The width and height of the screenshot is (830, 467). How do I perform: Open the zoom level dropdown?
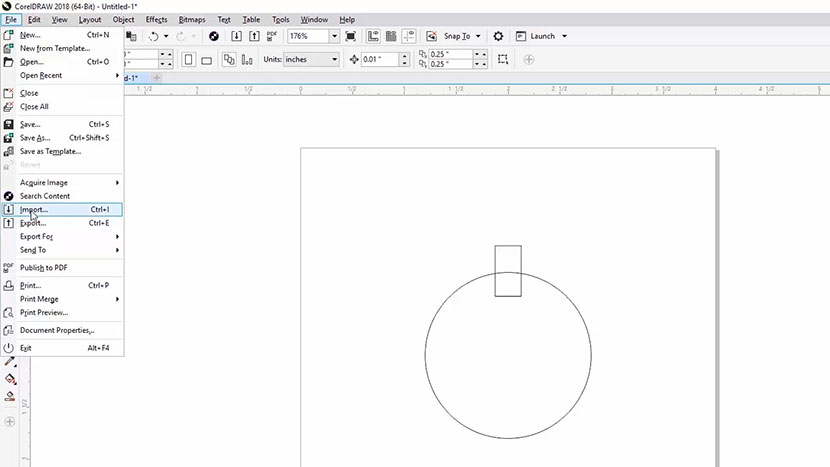(333, 36)
